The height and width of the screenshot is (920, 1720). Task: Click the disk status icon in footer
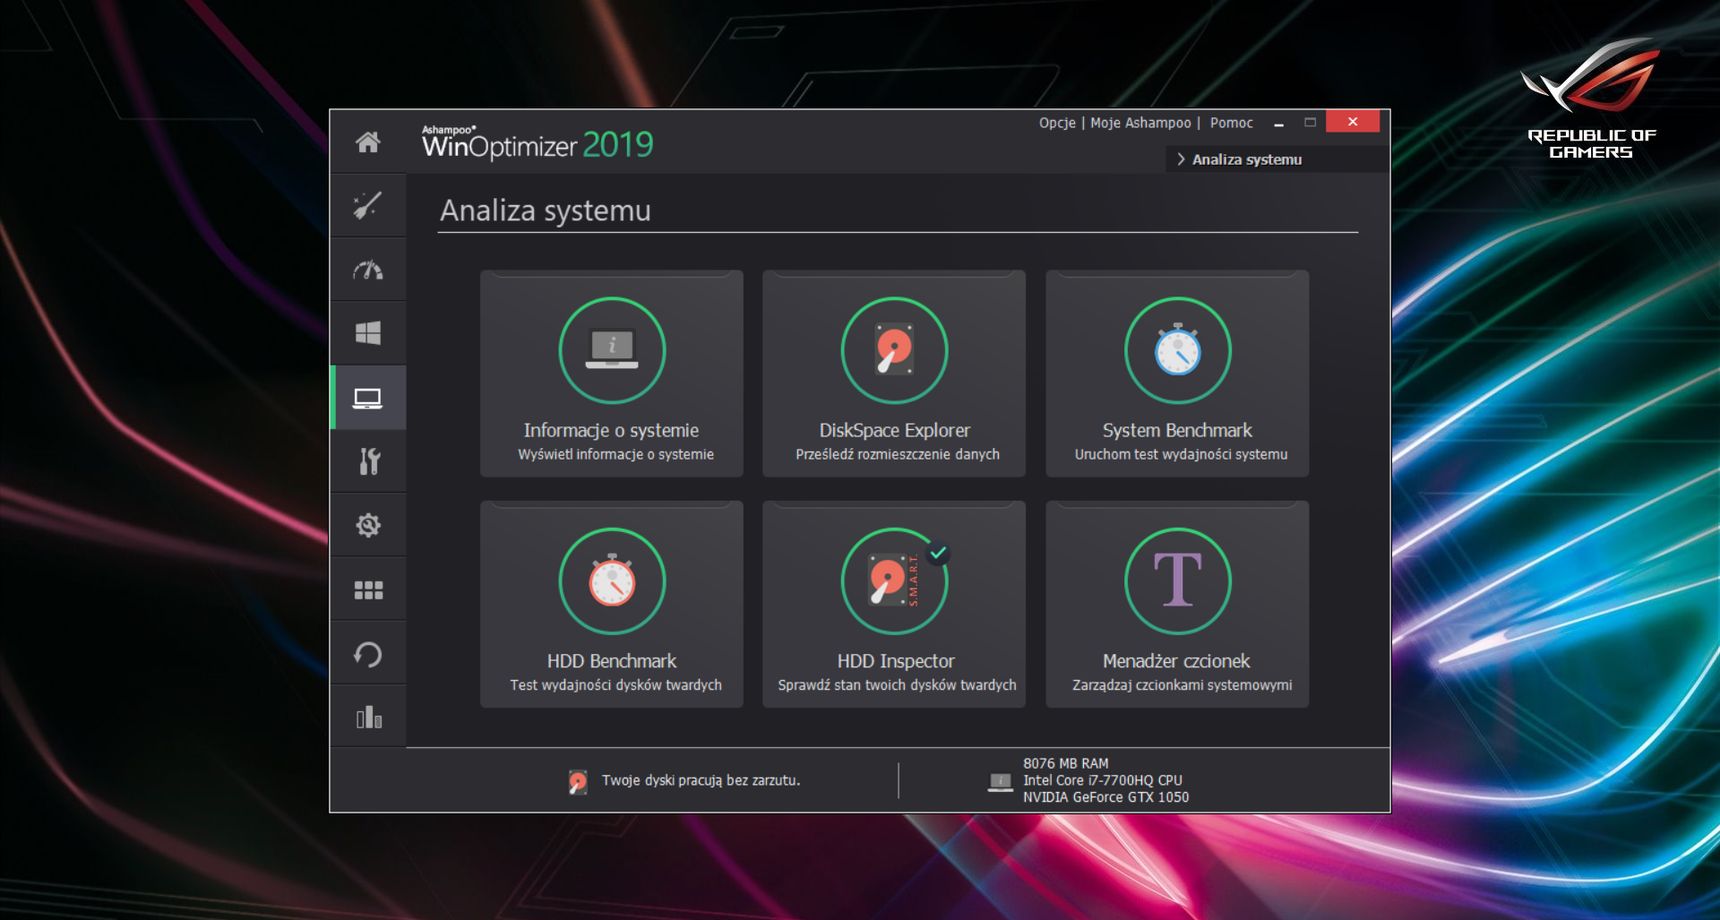(577, 781)
